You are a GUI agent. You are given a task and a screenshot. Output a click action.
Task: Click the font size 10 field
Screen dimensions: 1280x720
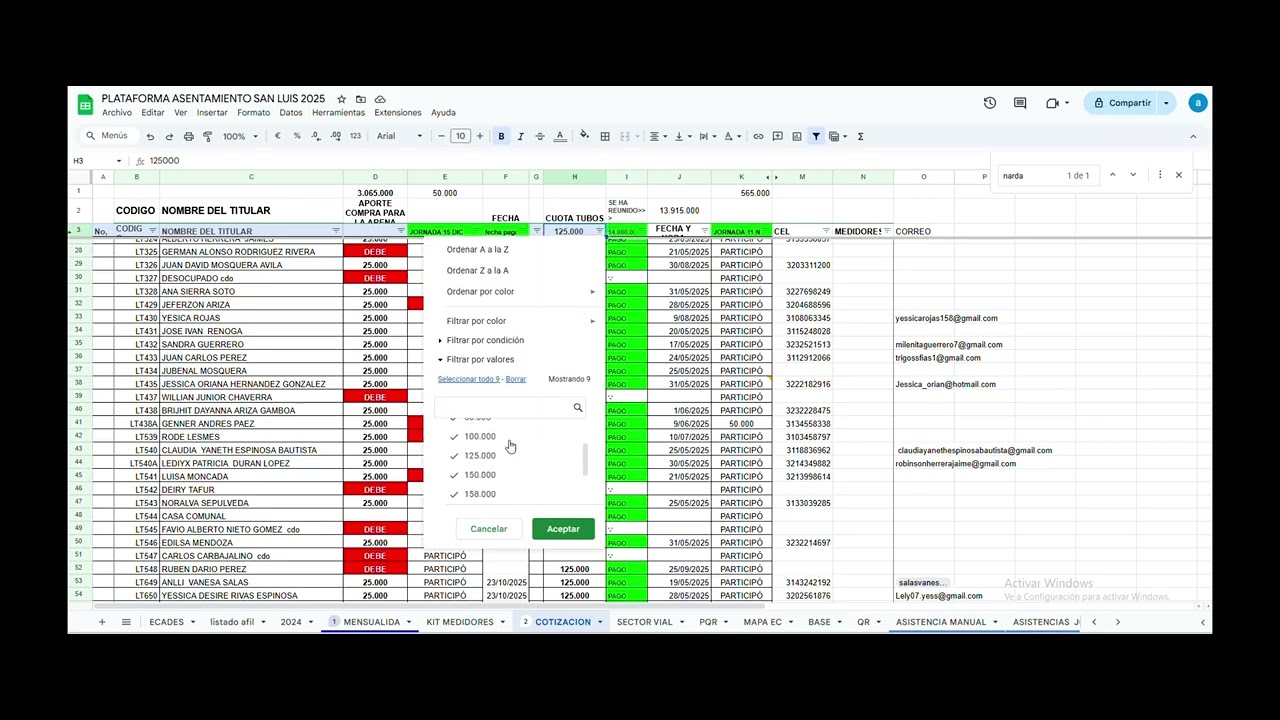[461, 136]
